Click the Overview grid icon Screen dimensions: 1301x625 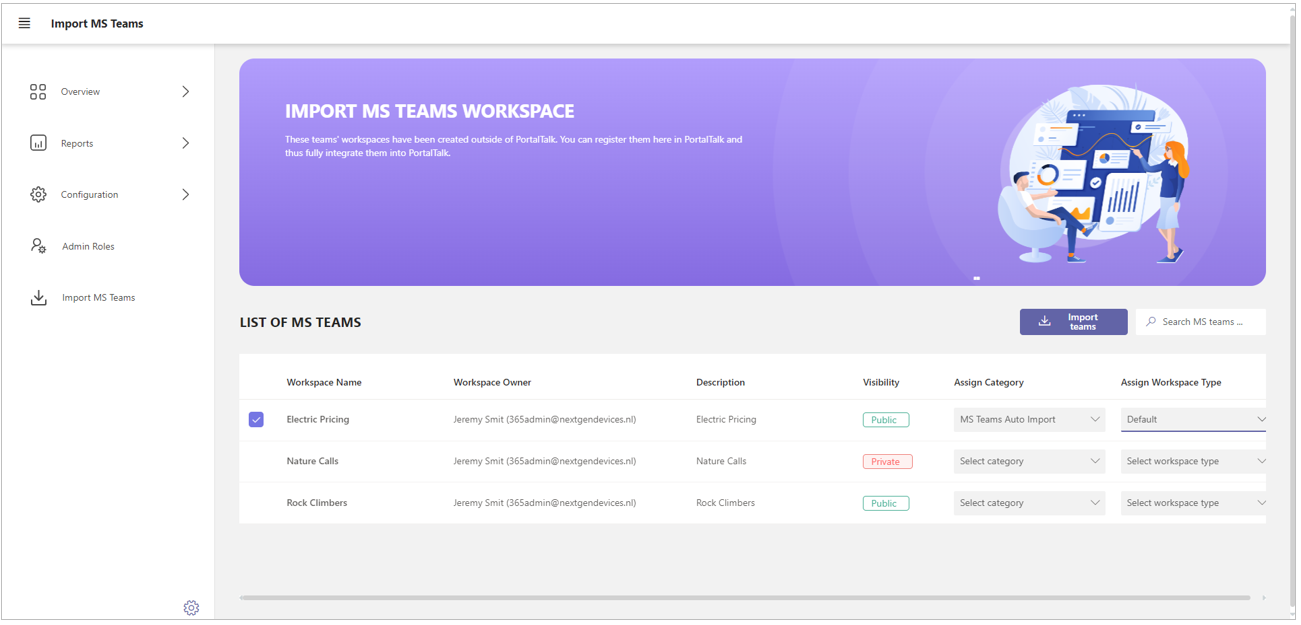[x=38, y=92]
